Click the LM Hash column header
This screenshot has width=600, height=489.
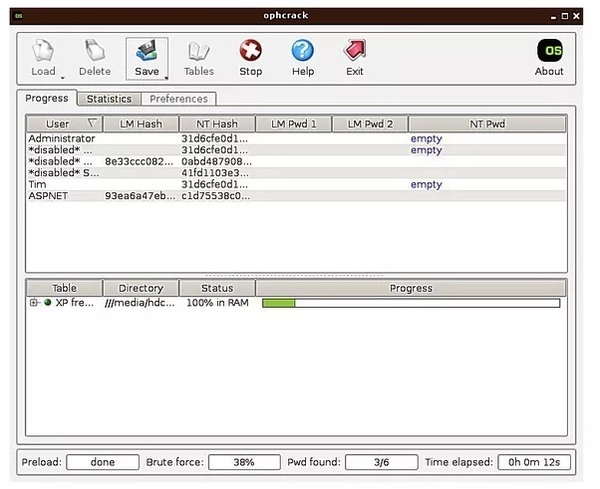(x=141, y=124)
